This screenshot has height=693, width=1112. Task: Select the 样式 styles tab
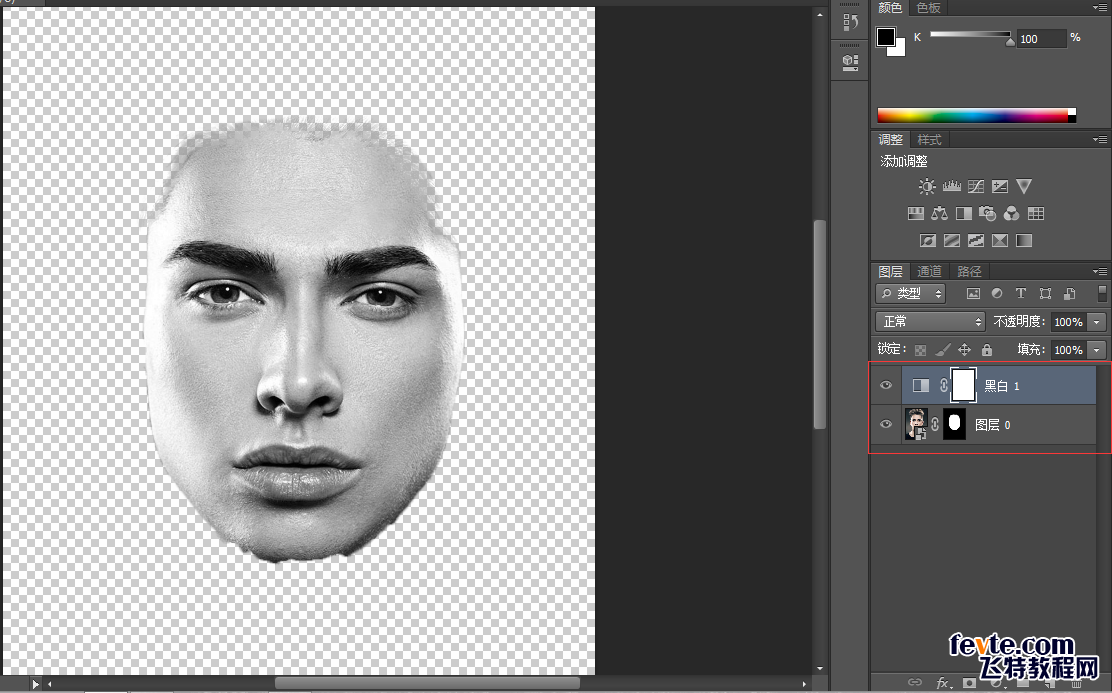929,140
